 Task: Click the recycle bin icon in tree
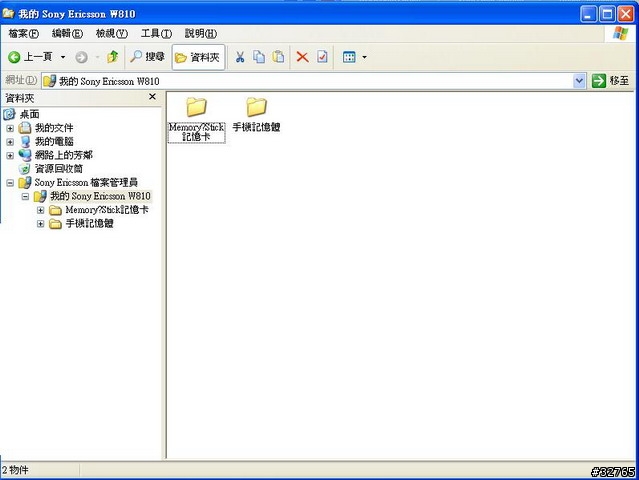click(x=24, y=169)
